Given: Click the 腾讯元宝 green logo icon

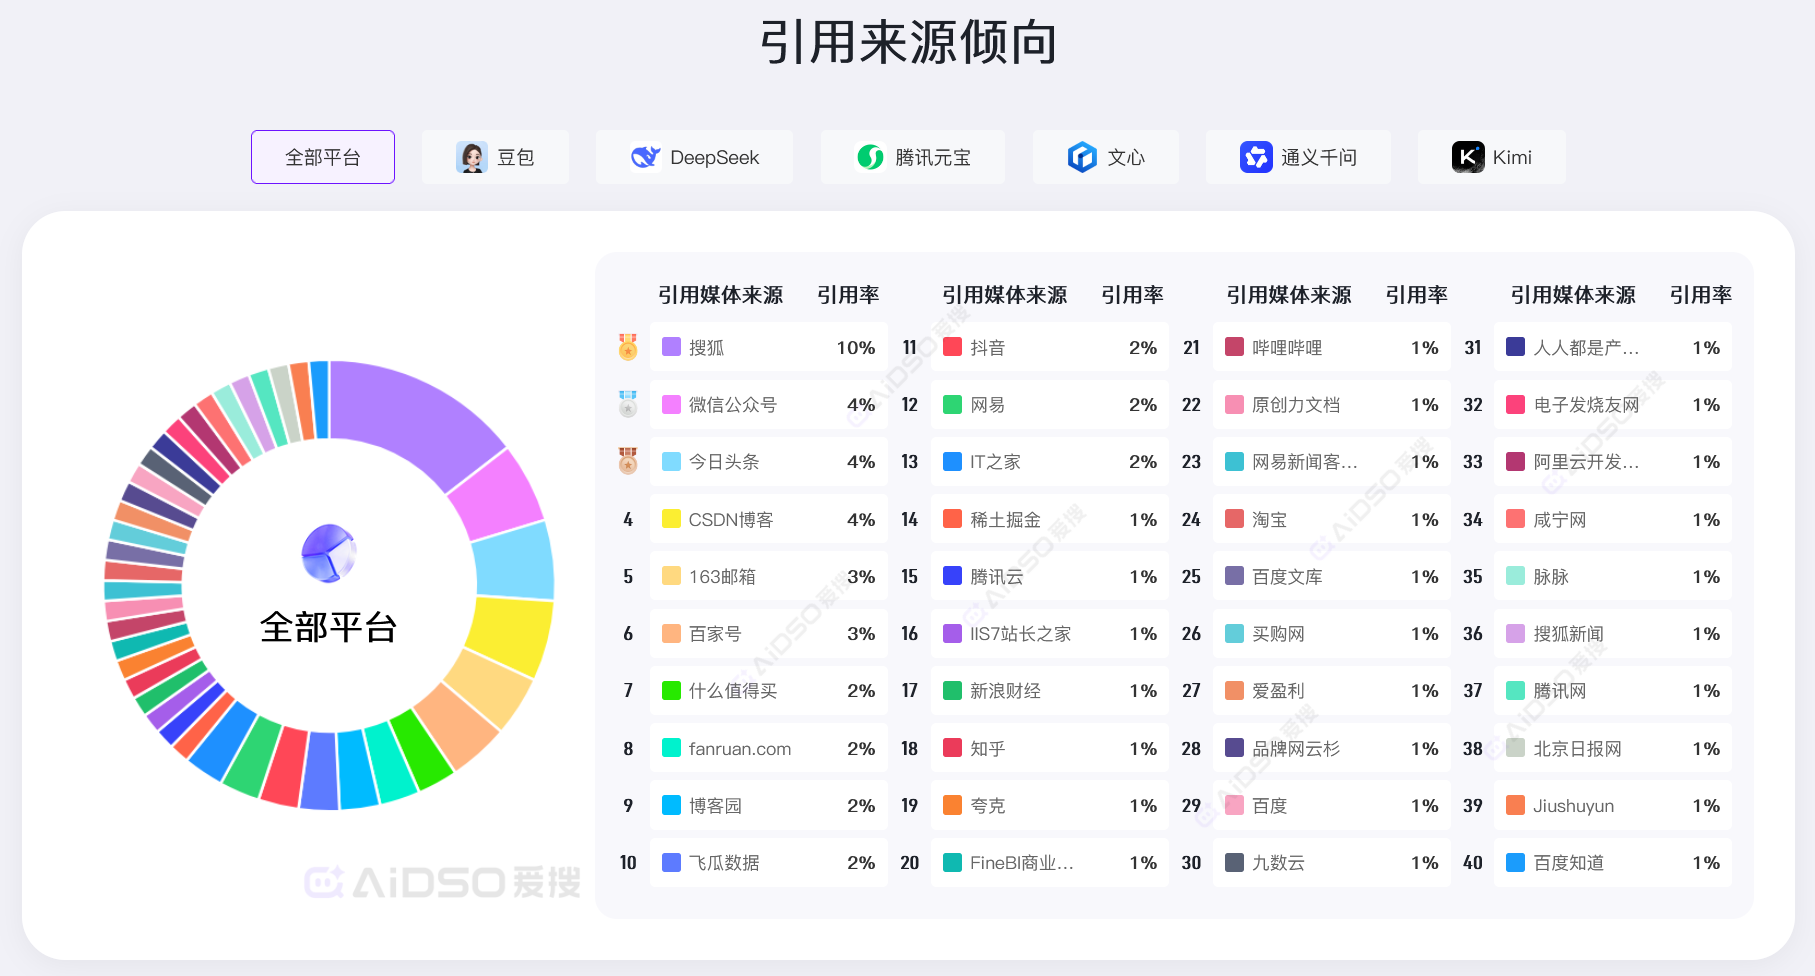Looking at the screenshot, I should click(870, 157).
